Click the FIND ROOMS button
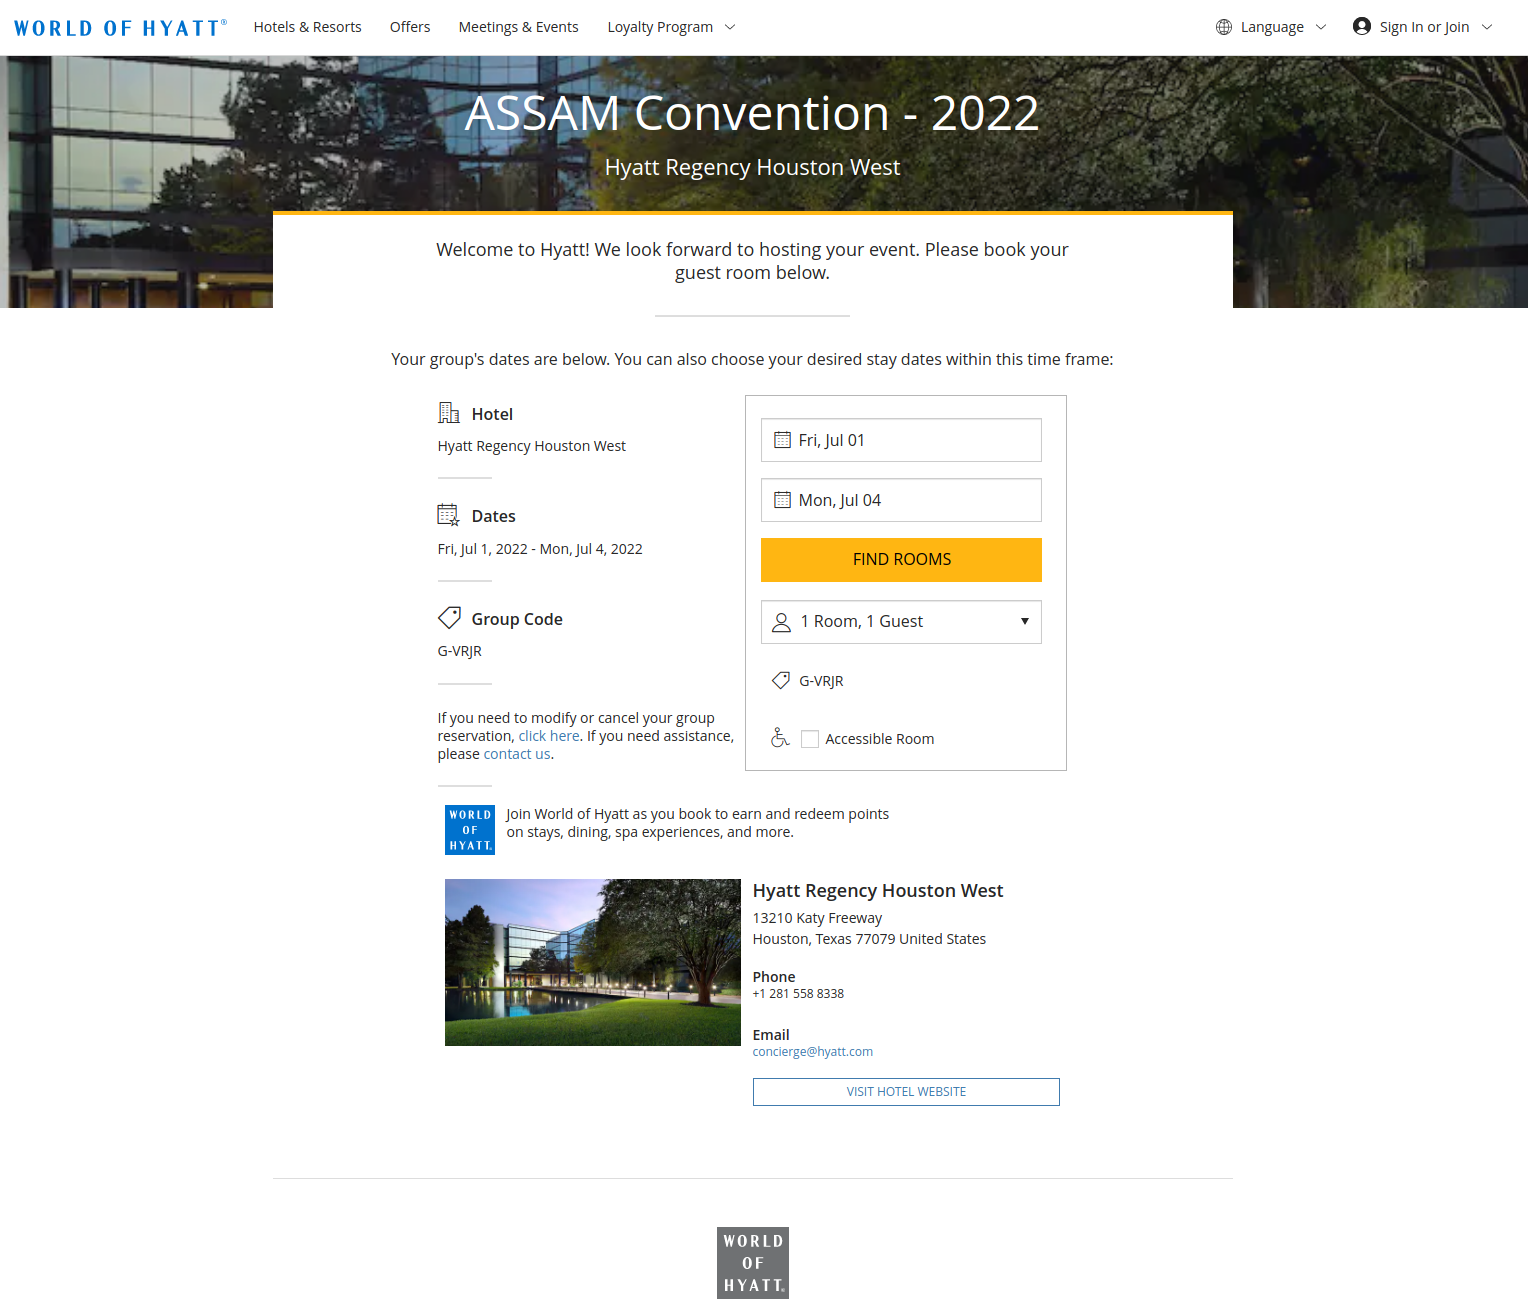The width and height of the screenshot is (1528, 1311). [x=901, y=560]
